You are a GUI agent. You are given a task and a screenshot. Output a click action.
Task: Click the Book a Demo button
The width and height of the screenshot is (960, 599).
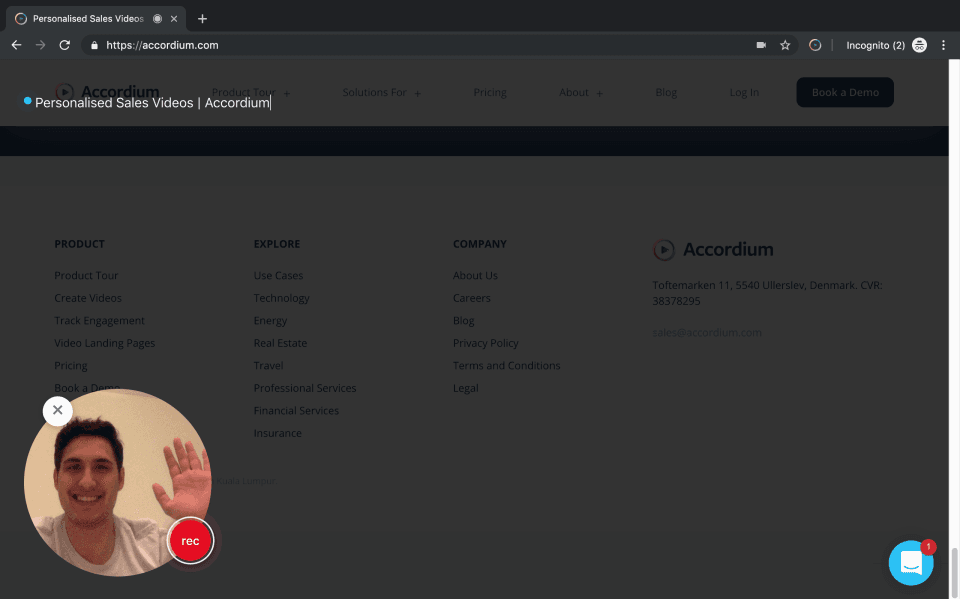[x=845, y=92]
